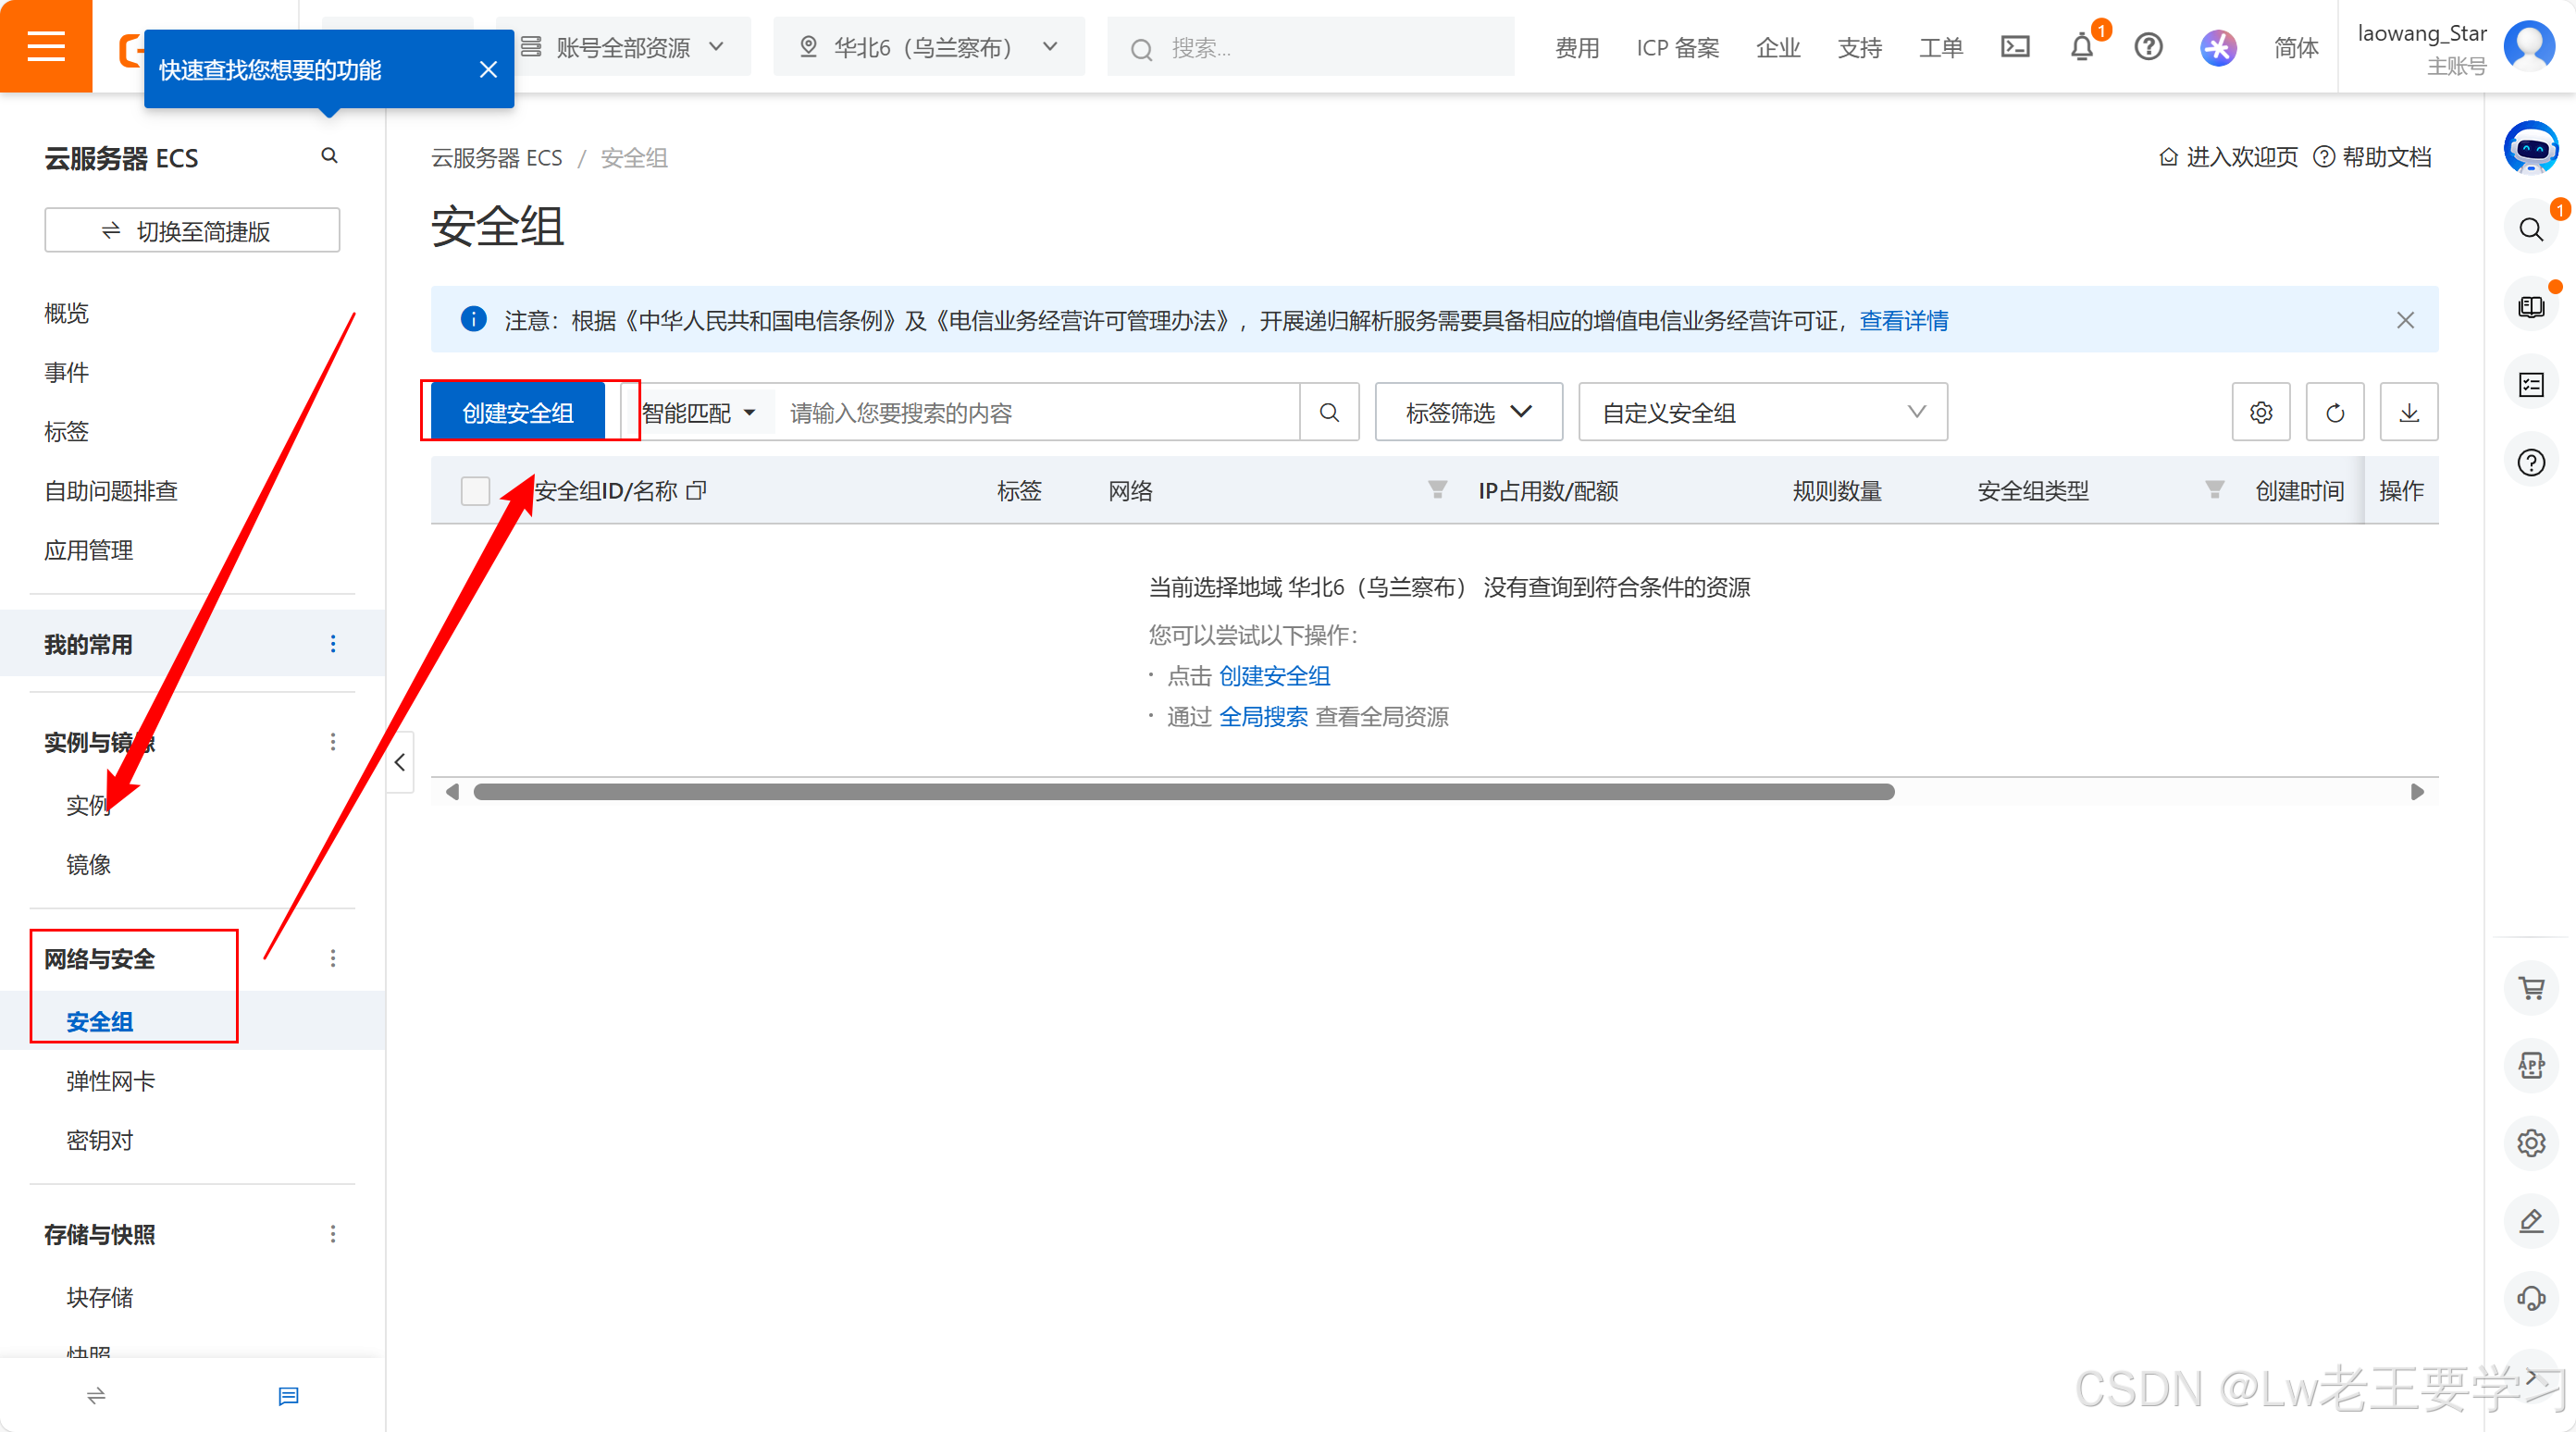Open the right sidebar gear settings icon

[x=2531, y=1143]
